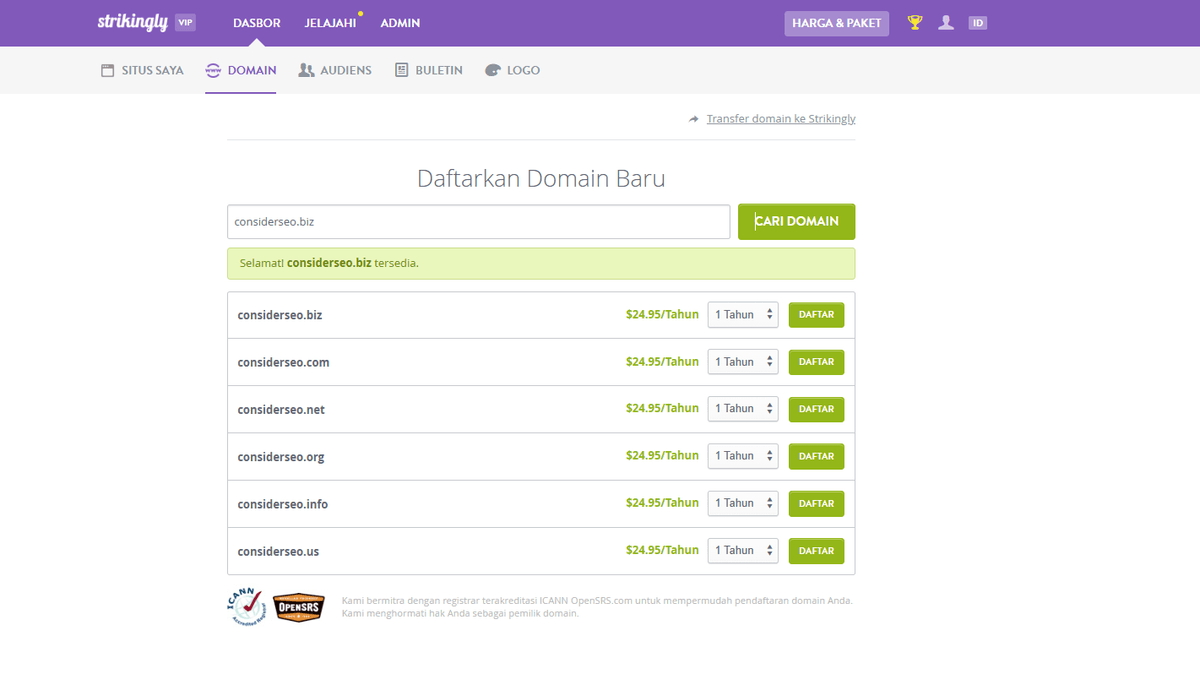
Task: Open the DASBOR menu
Action: point(256,23)
